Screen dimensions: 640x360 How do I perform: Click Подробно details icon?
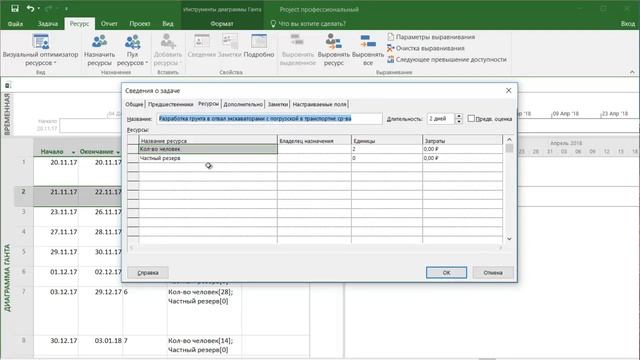tap(259, 46)
